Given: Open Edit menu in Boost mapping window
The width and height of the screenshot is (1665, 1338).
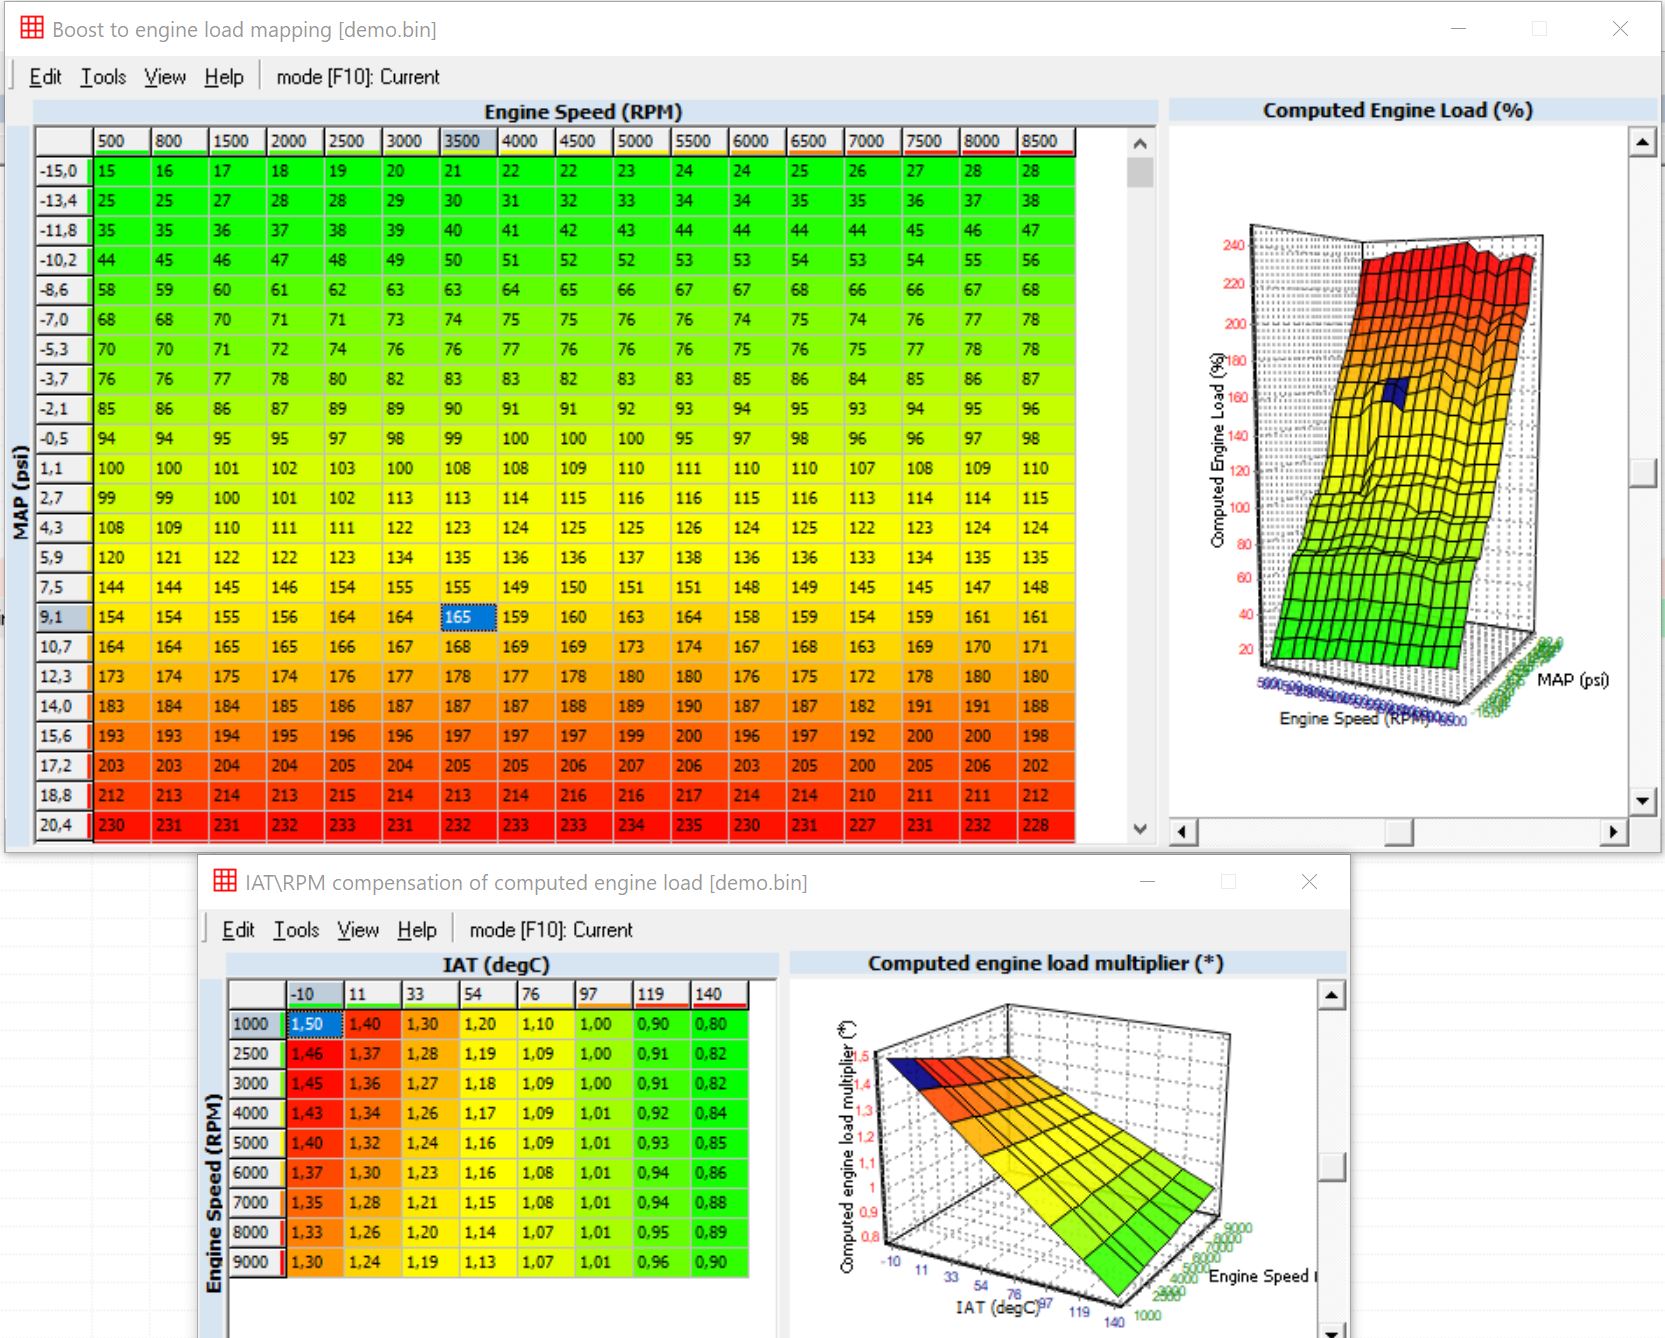Looking at the screenshot, I should pos(45,77).
